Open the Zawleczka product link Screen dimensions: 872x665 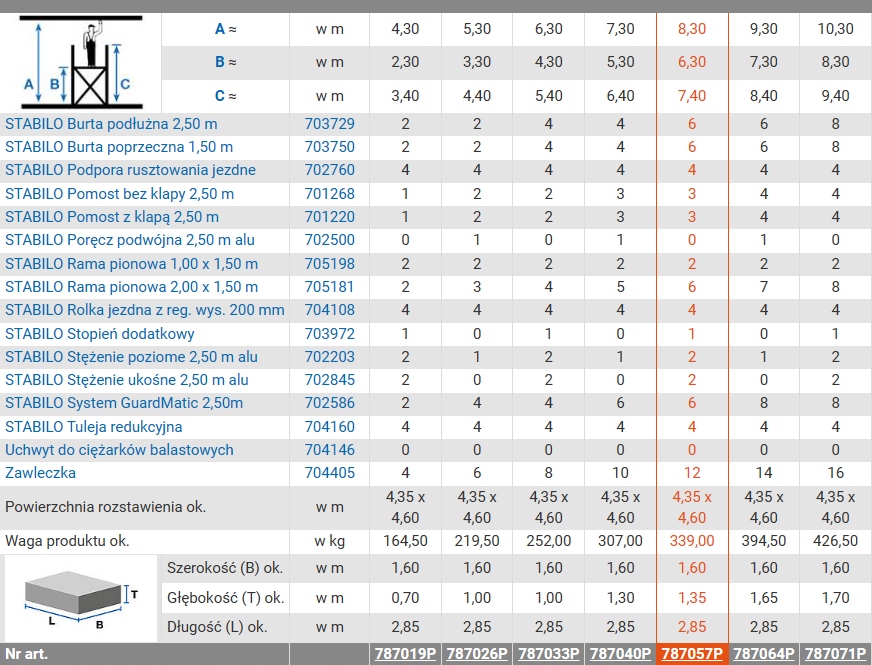click(x=40, y=473)
